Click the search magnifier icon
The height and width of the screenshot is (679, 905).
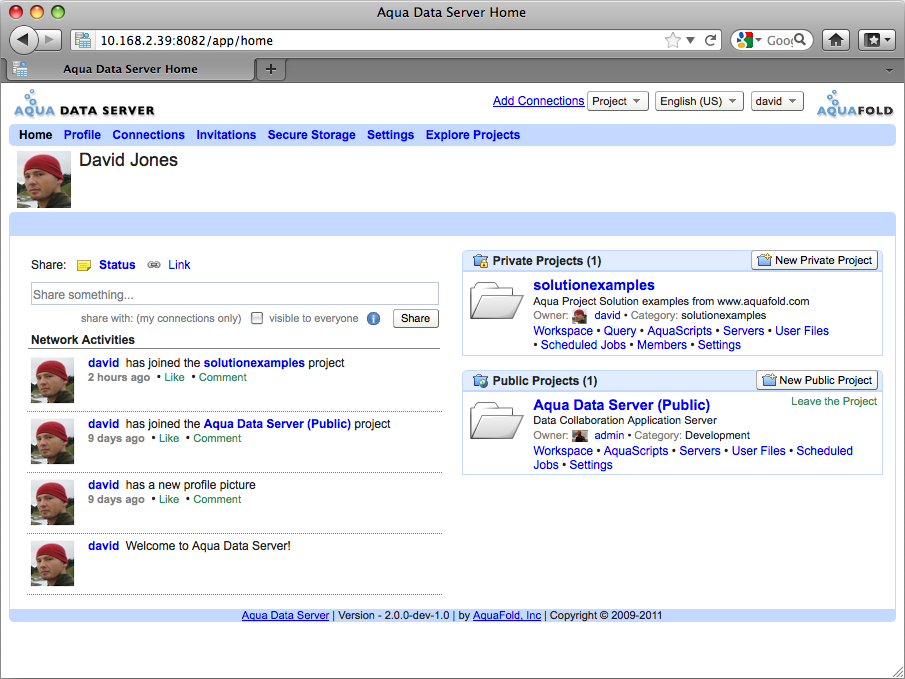[x=800, y=40]
